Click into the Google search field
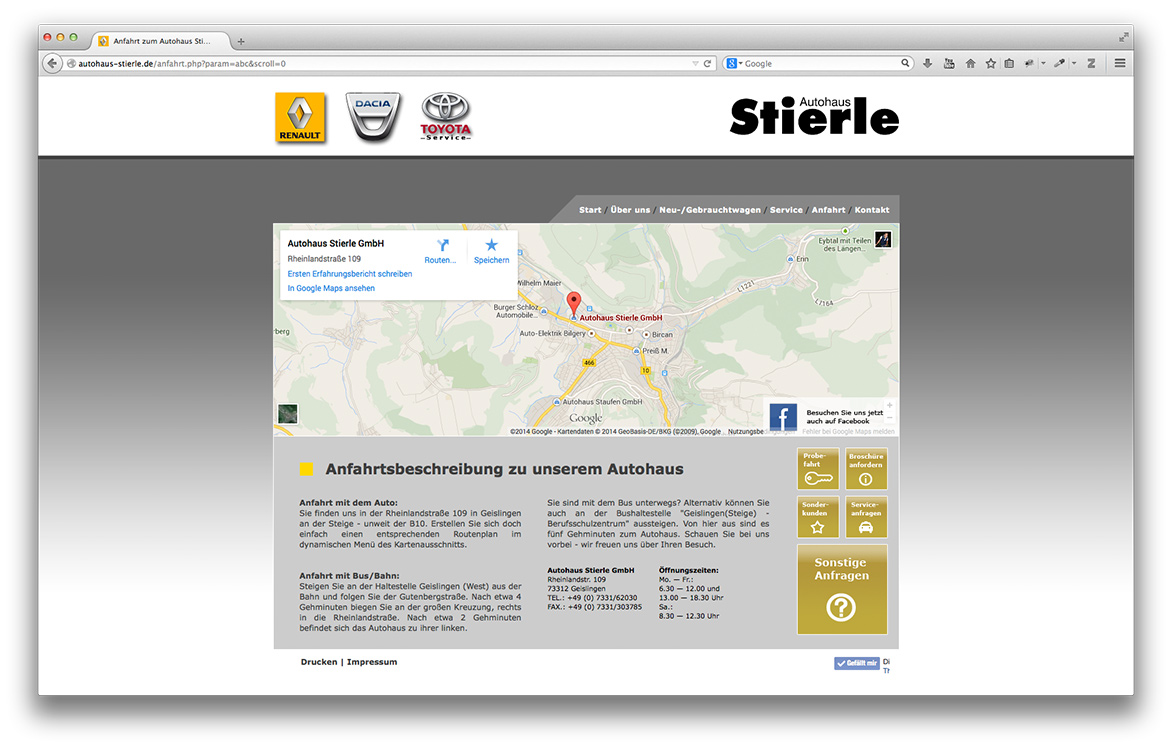Screen dimensions: 1170x750 pos(820,63)
